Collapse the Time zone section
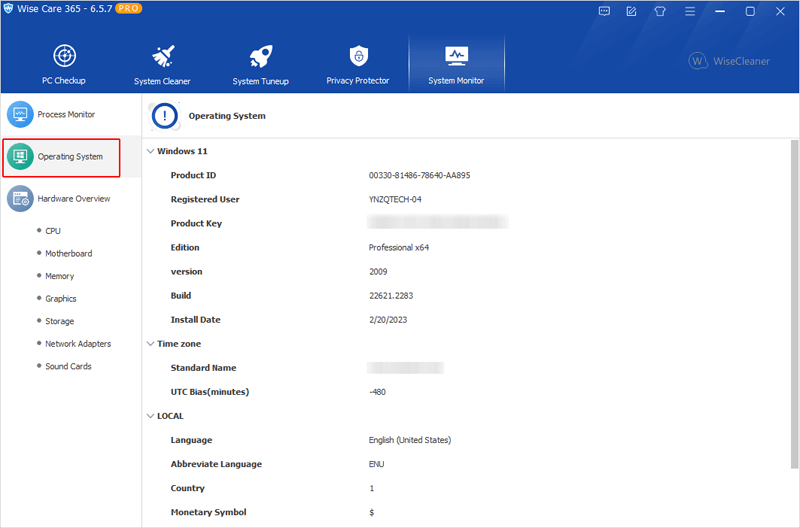Image resolution: width=800 pixels, height=528 pixels. pos(151,344)
